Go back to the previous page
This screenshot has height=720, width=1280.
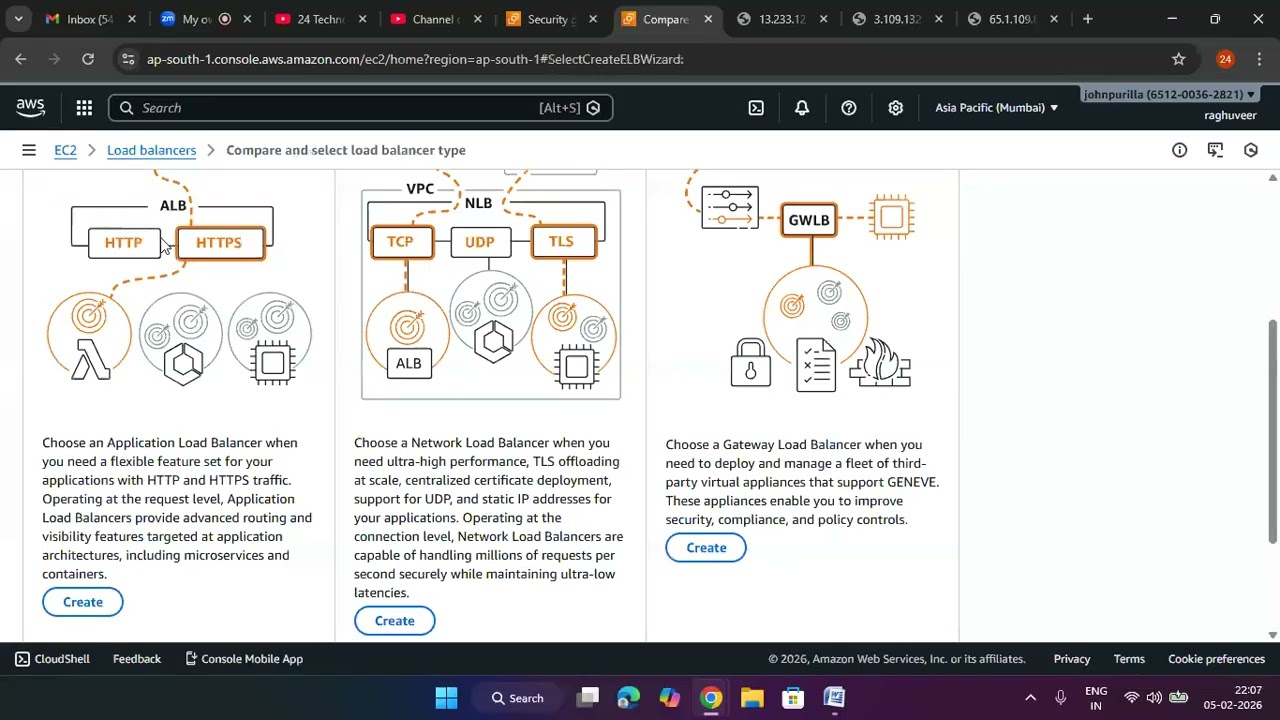click(x=21, y=59)
